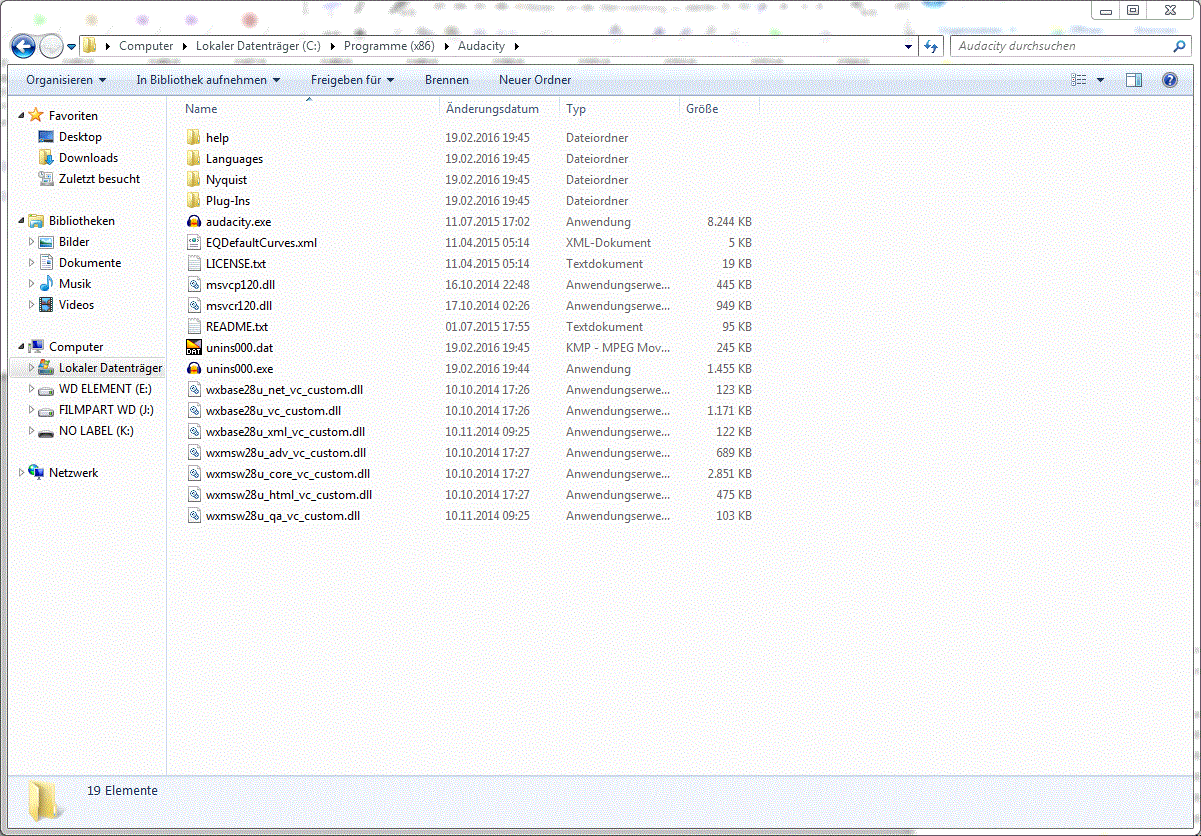
Task: Select Netzwerk in the navigation pane
Action: coord(73,473)
